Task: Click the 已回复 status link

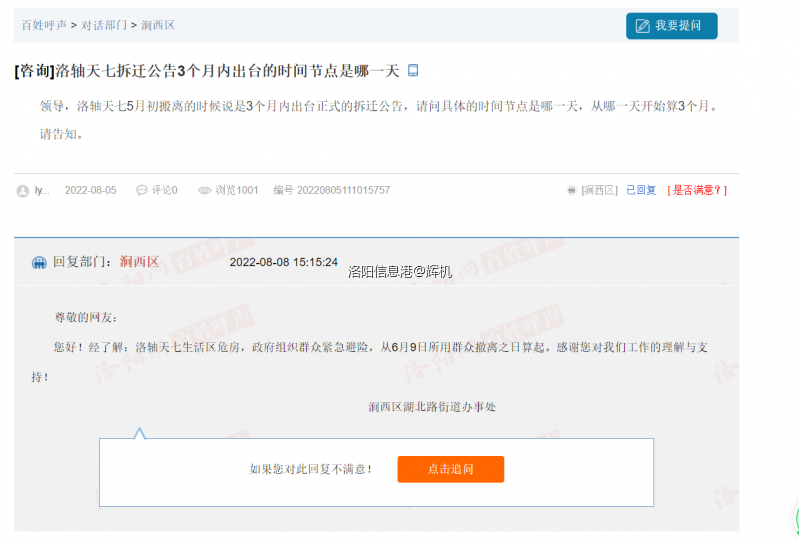Action: pyautogui.click(x=641, y=190)
